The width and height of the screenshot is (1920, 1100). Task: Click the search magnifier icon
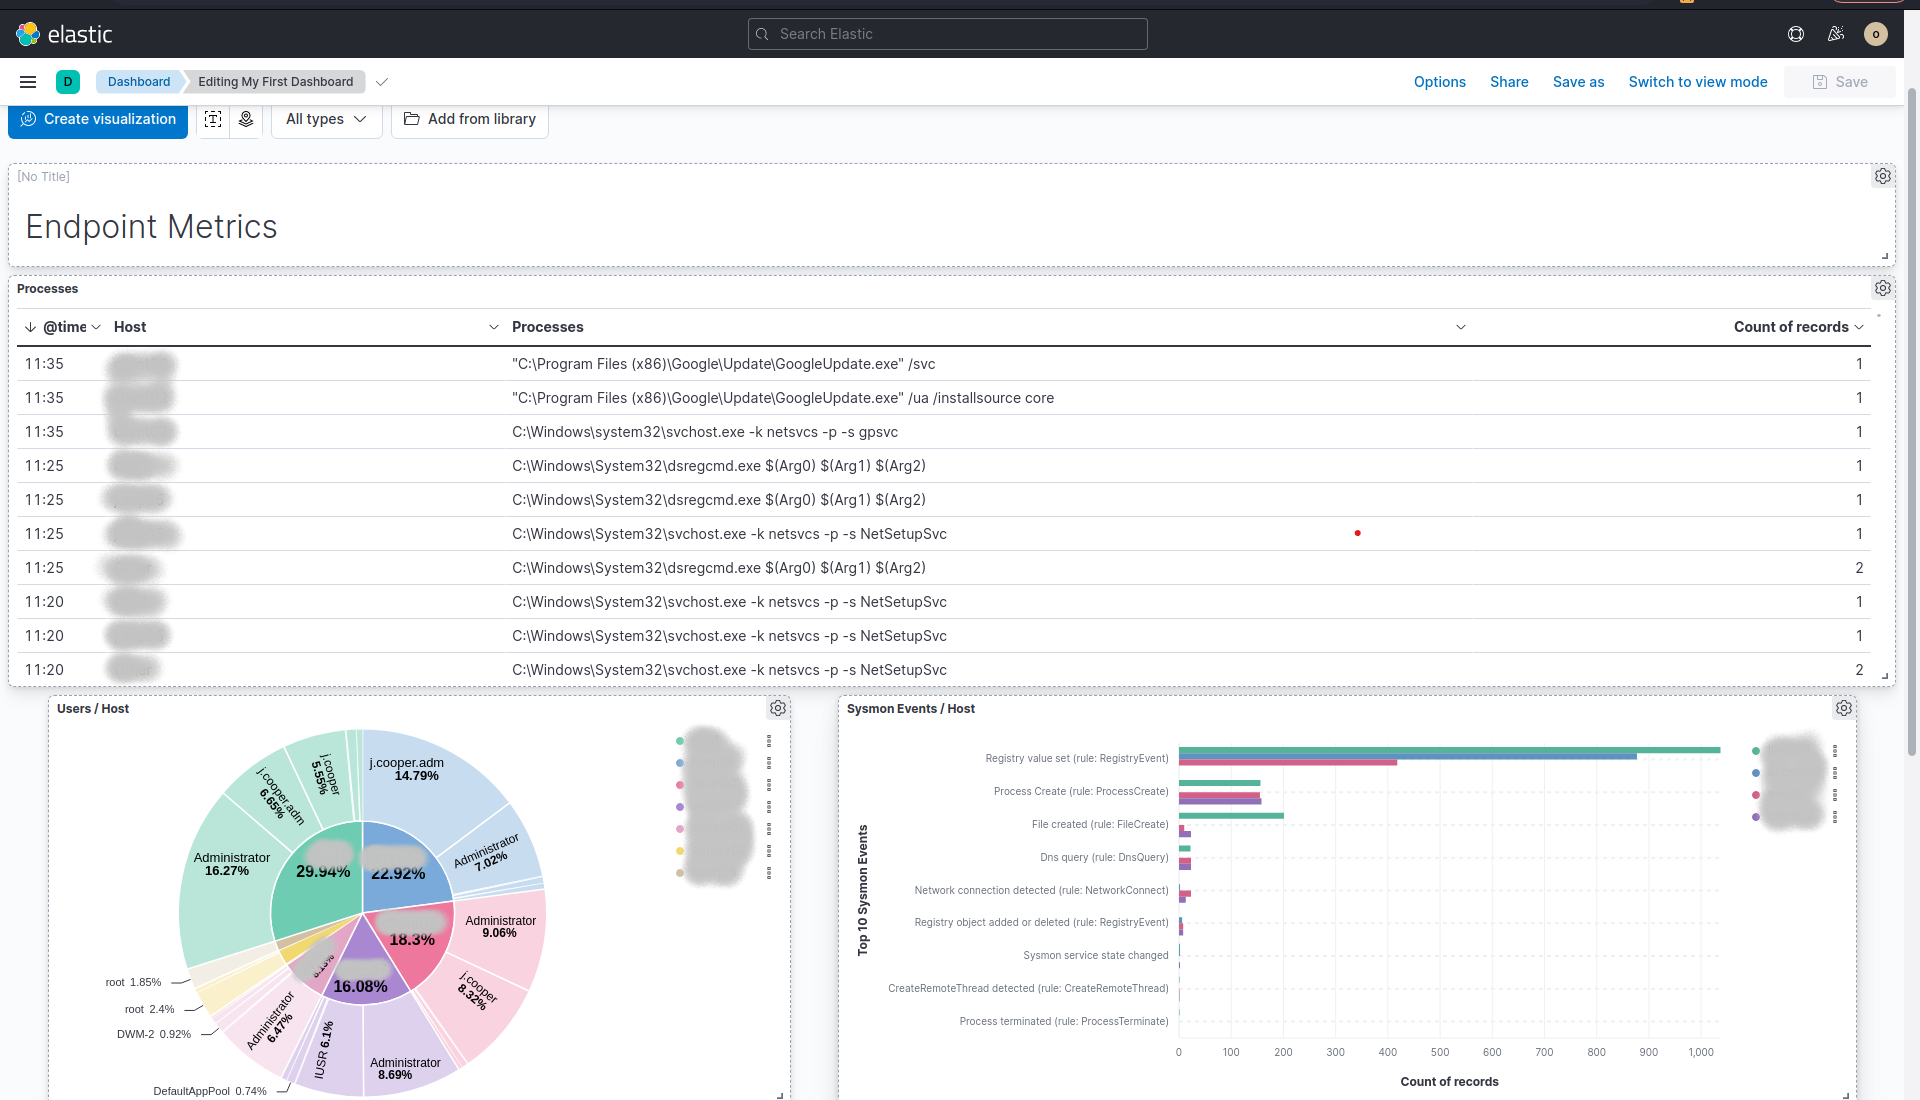click(762, 34)
